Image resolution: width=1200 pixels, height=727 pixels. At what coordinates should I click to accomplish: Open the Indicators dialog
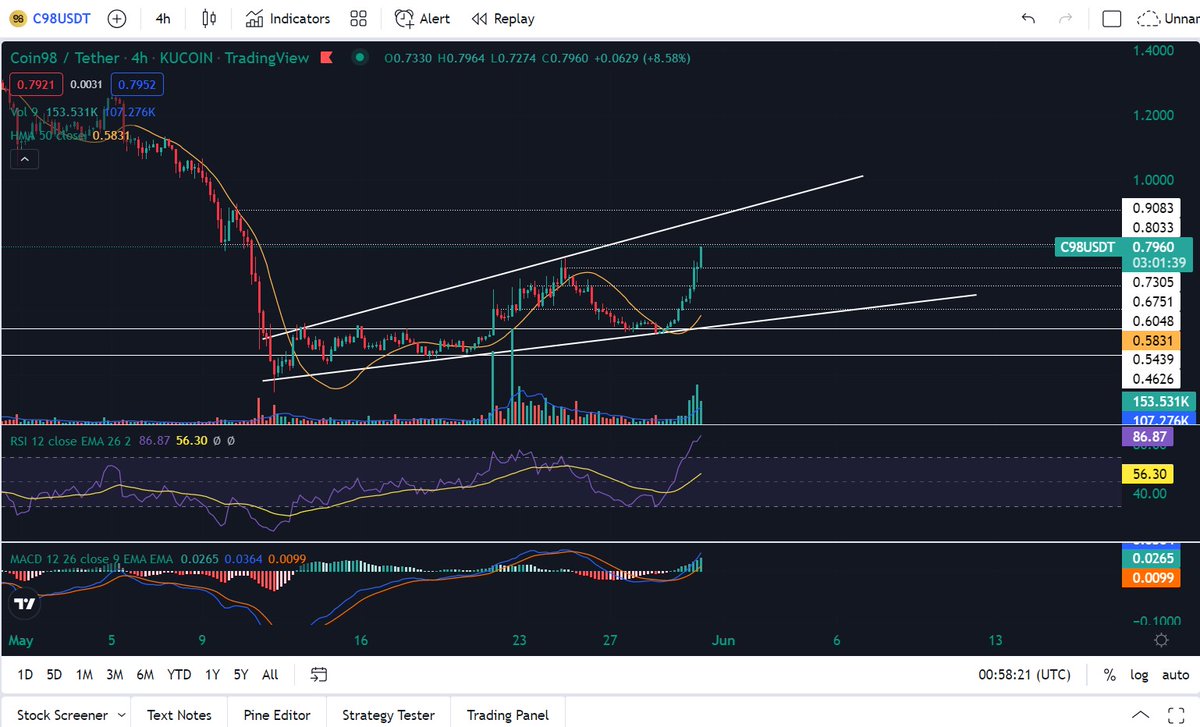[288, 18]
